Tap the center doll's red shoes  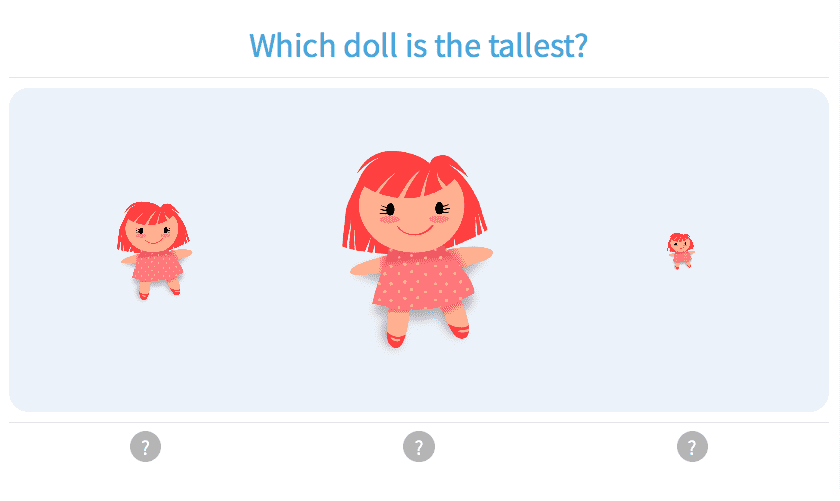click(x=396, y=340)
